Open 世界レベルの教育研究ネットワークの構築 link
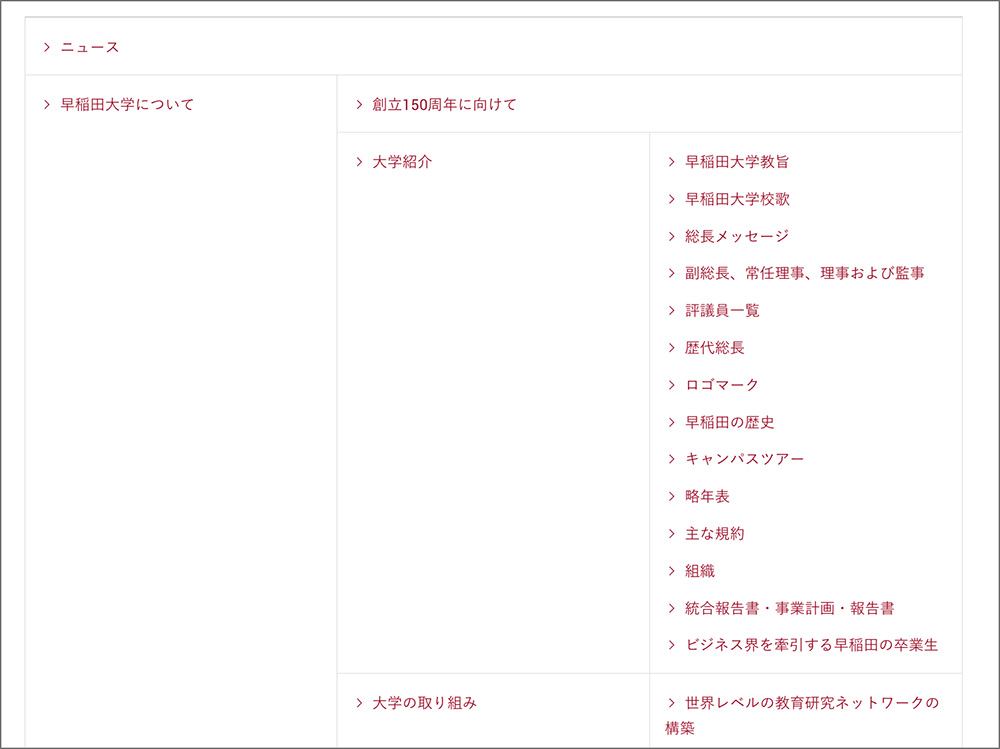 (802, 715)
